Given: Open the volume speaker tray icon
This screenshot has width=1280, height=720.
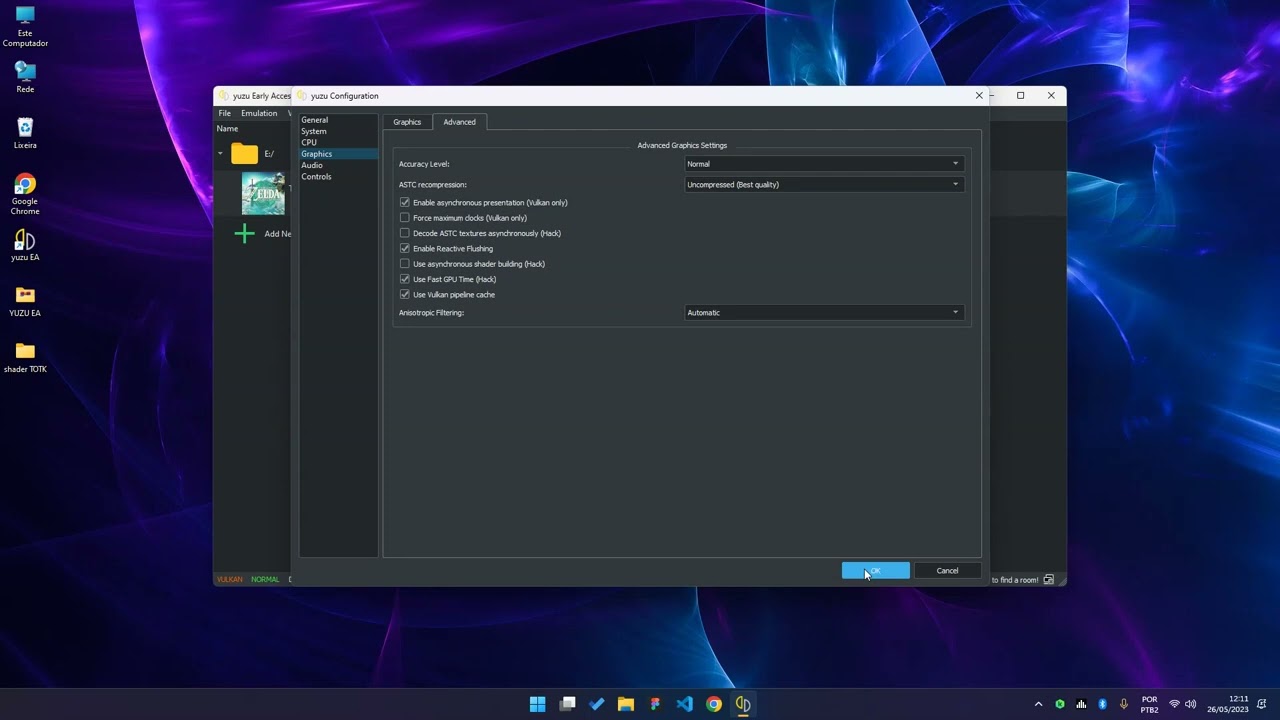Looking at the screenshot, I should 1190,704.
